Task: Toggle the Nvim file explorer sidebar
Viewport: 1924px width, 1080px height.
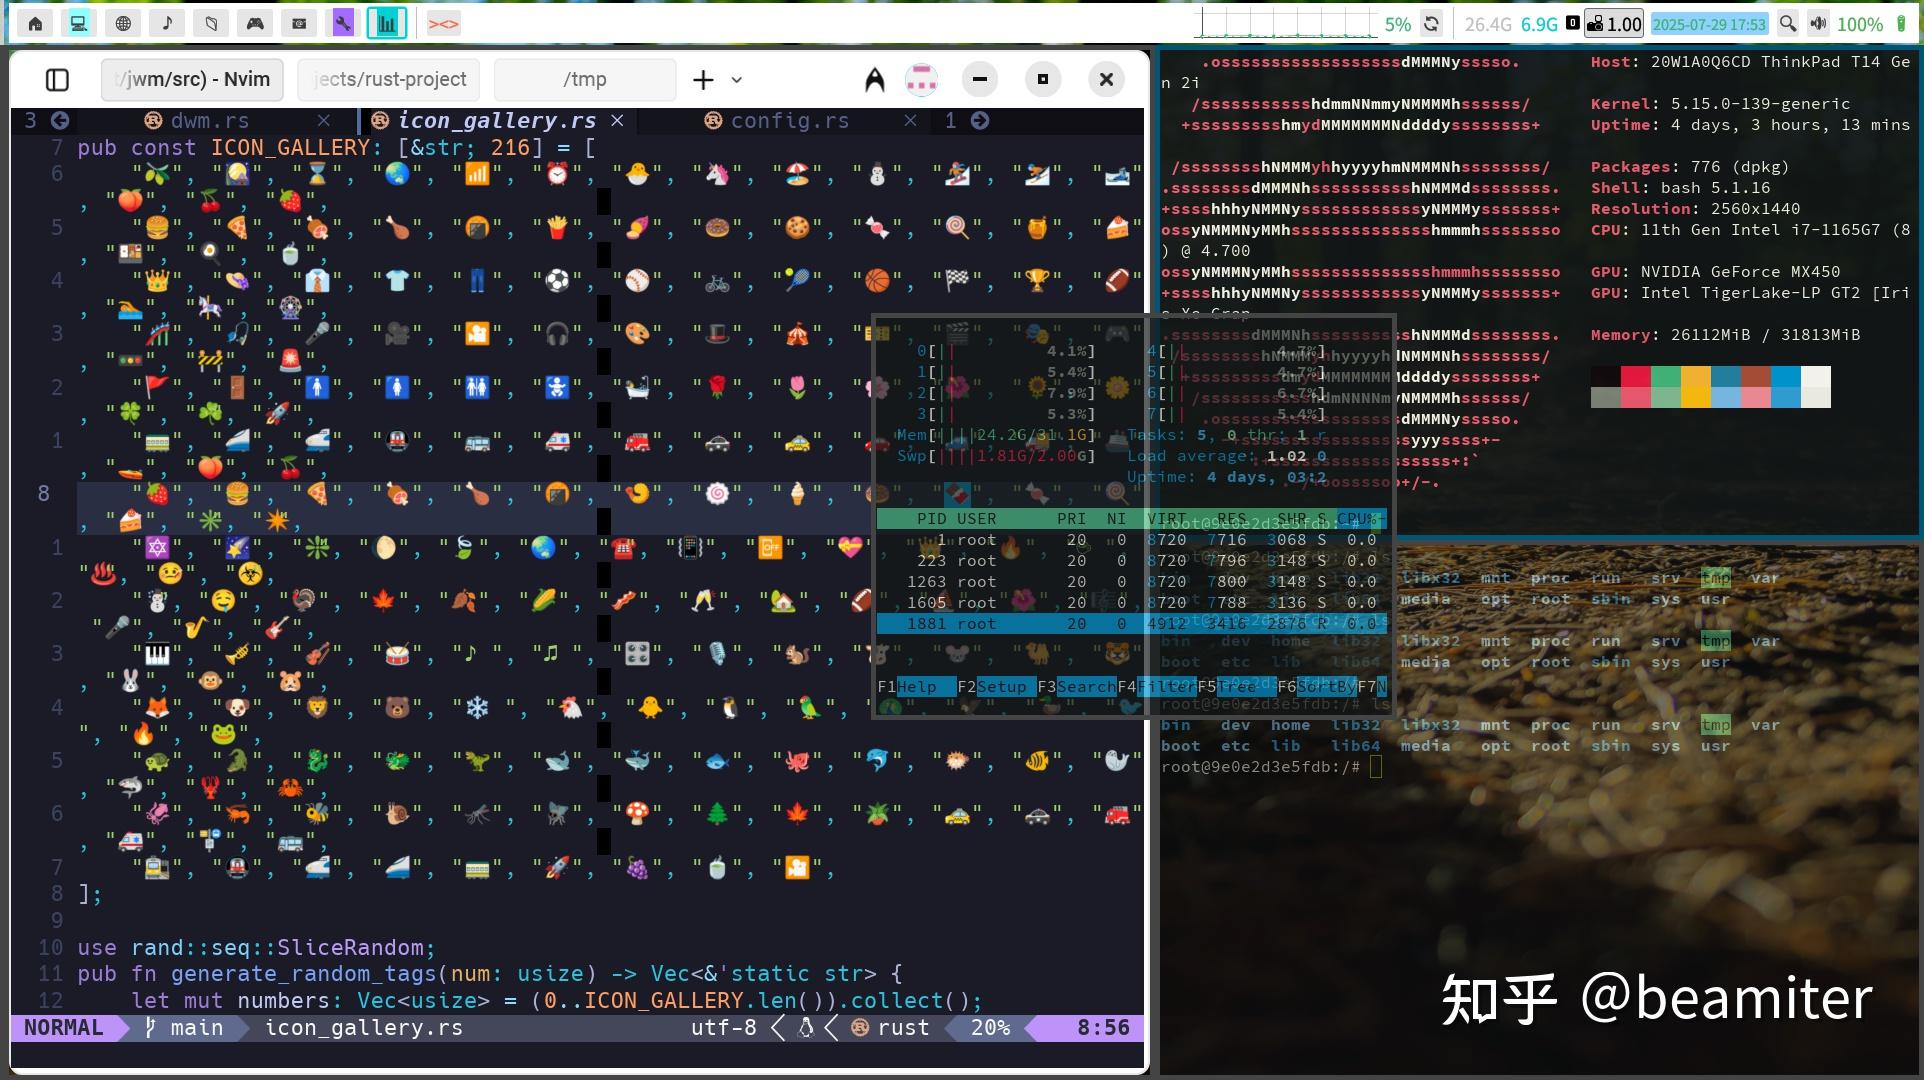Action: 57,80
